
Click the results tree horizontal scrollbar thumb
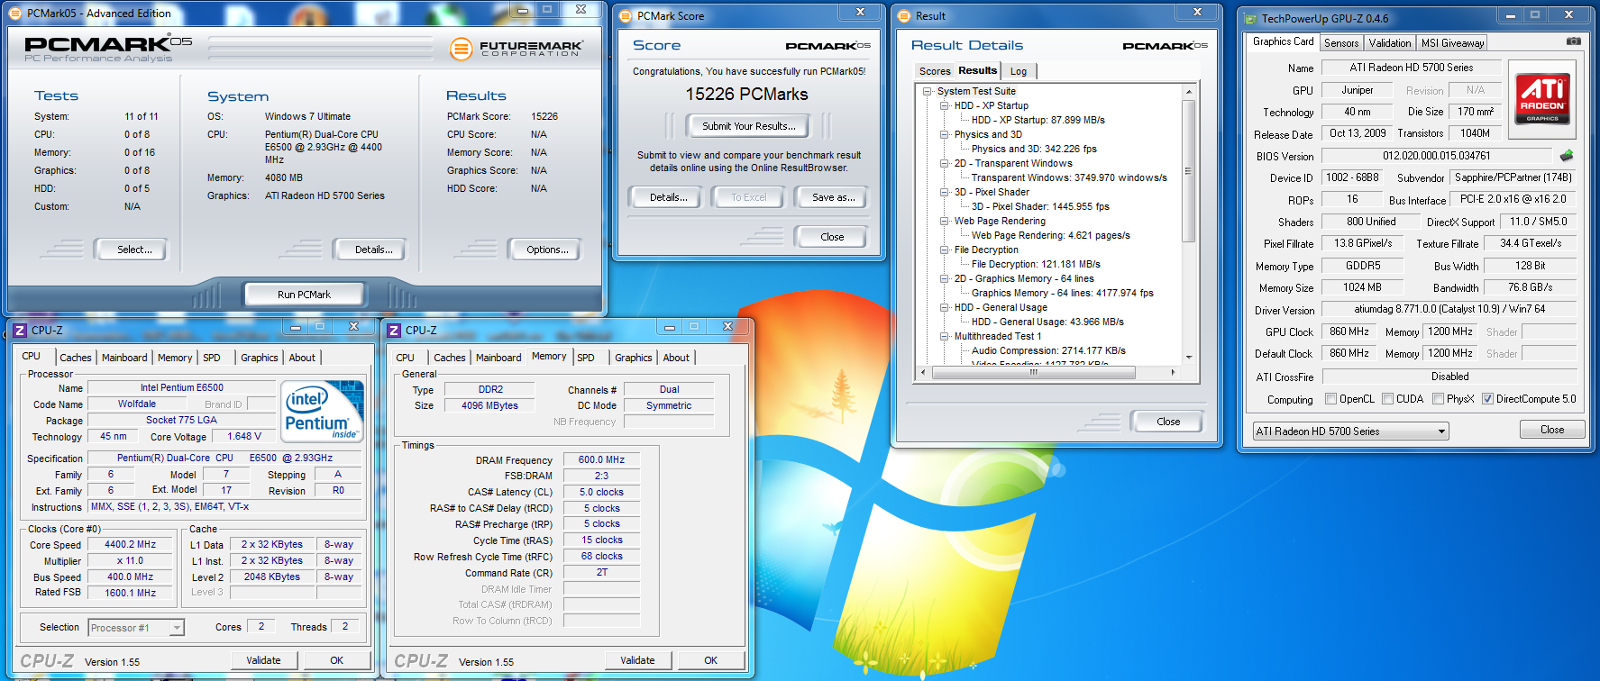click(x=1033, y=372)
